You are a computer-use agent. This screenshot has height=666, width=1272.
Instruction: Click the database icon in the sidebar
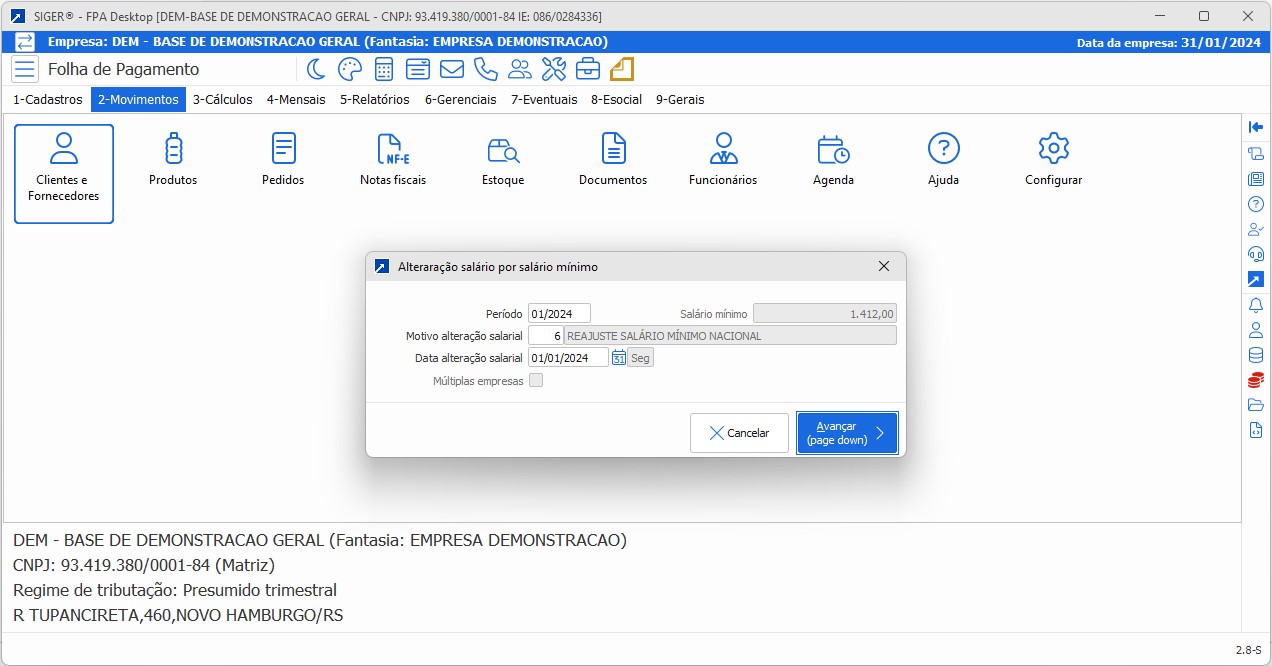[x=1256, y=355]
